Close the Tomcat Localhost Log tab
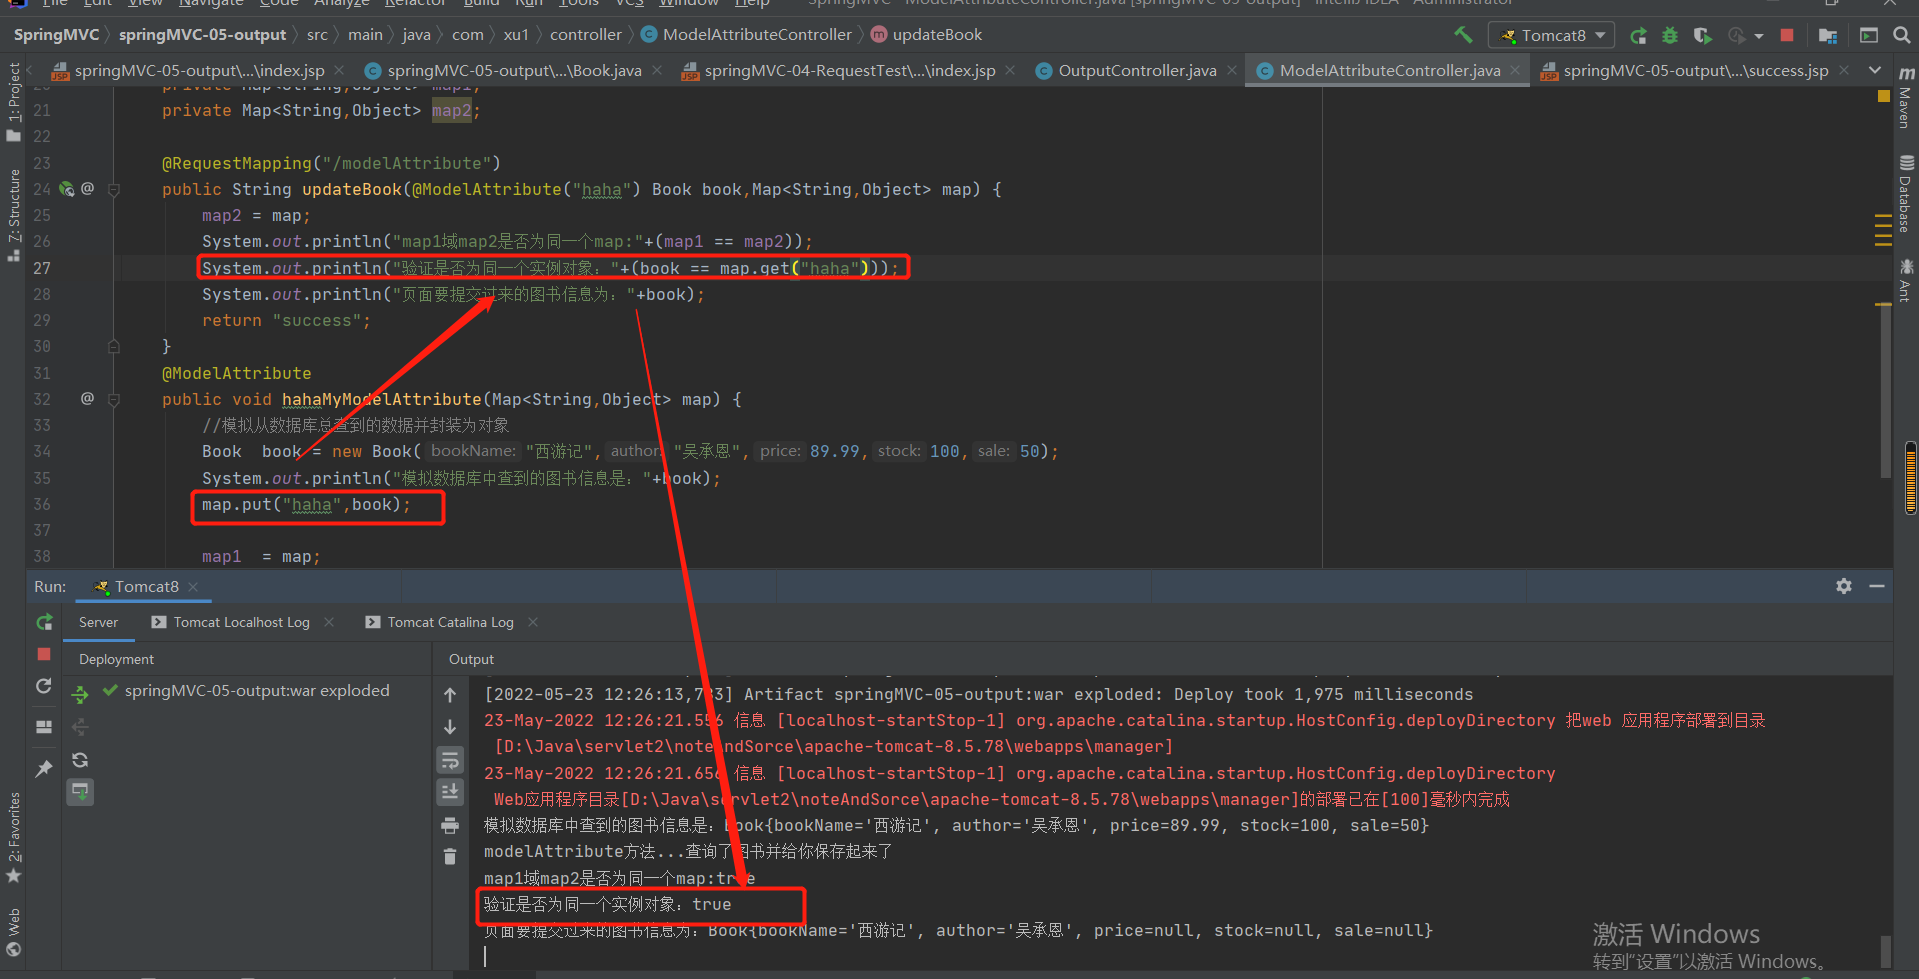Viewport: 1919px width, 979px height. [329, 622]
